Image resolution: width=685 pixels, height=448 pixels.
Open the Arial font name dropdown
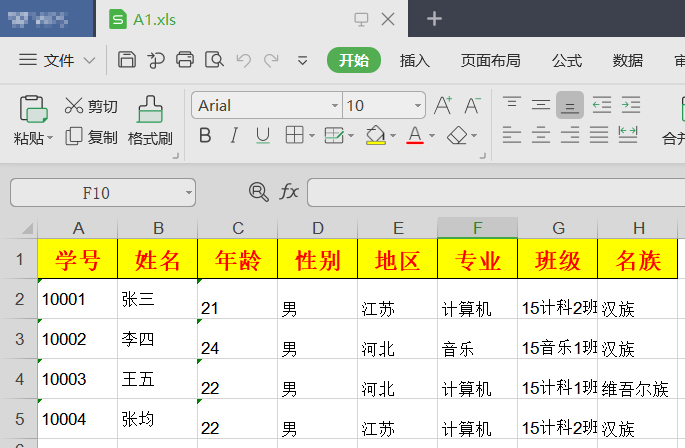(x=335, y=105)
